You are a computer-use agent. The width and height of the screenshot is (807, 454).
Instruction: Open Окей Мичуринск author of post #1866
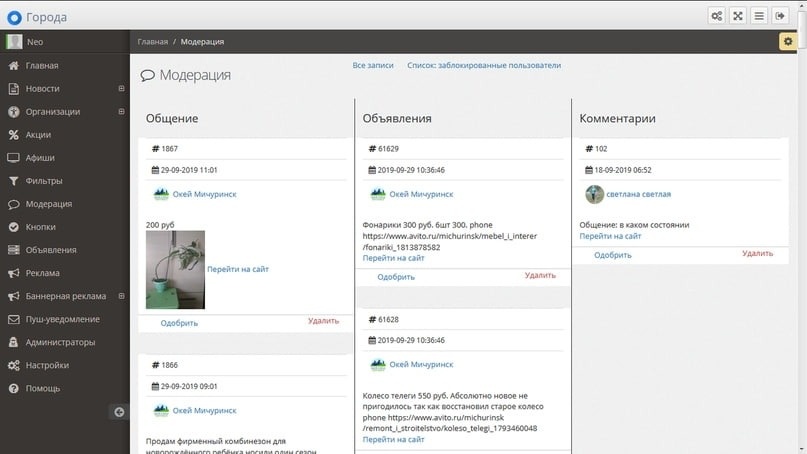pyautogui.click(x=204, y=410)
